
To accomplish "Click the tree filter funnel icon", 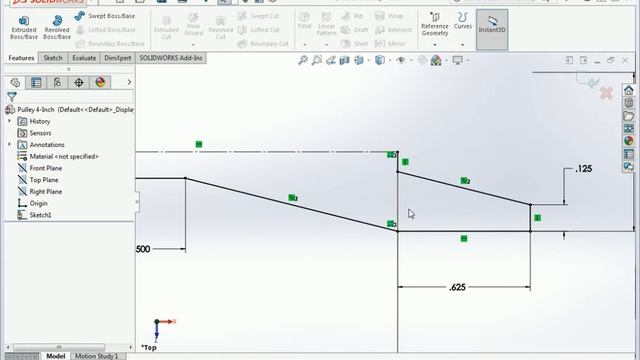I will point(12,97).
